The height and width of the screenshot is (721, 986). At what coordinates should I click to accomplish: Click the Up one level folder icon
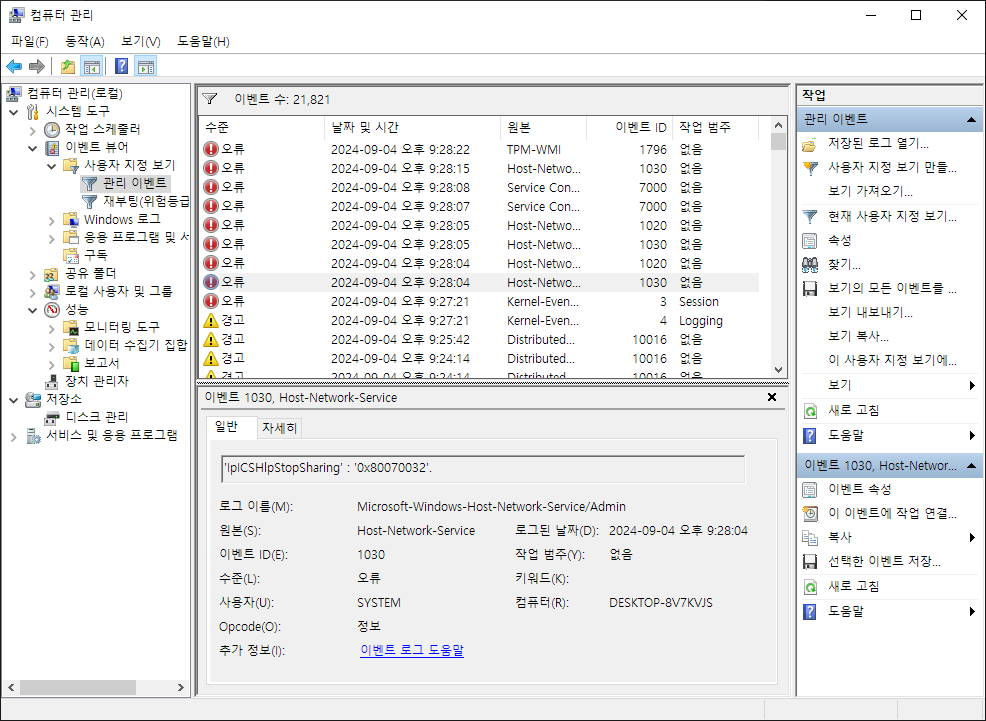point(68,66)
